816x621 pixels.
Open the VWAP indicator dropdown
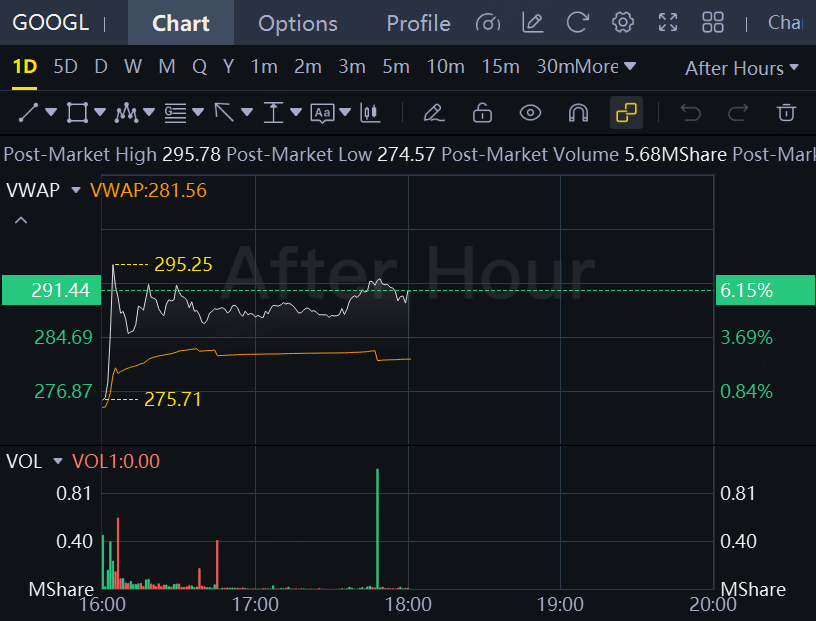(x=76, y=190)
